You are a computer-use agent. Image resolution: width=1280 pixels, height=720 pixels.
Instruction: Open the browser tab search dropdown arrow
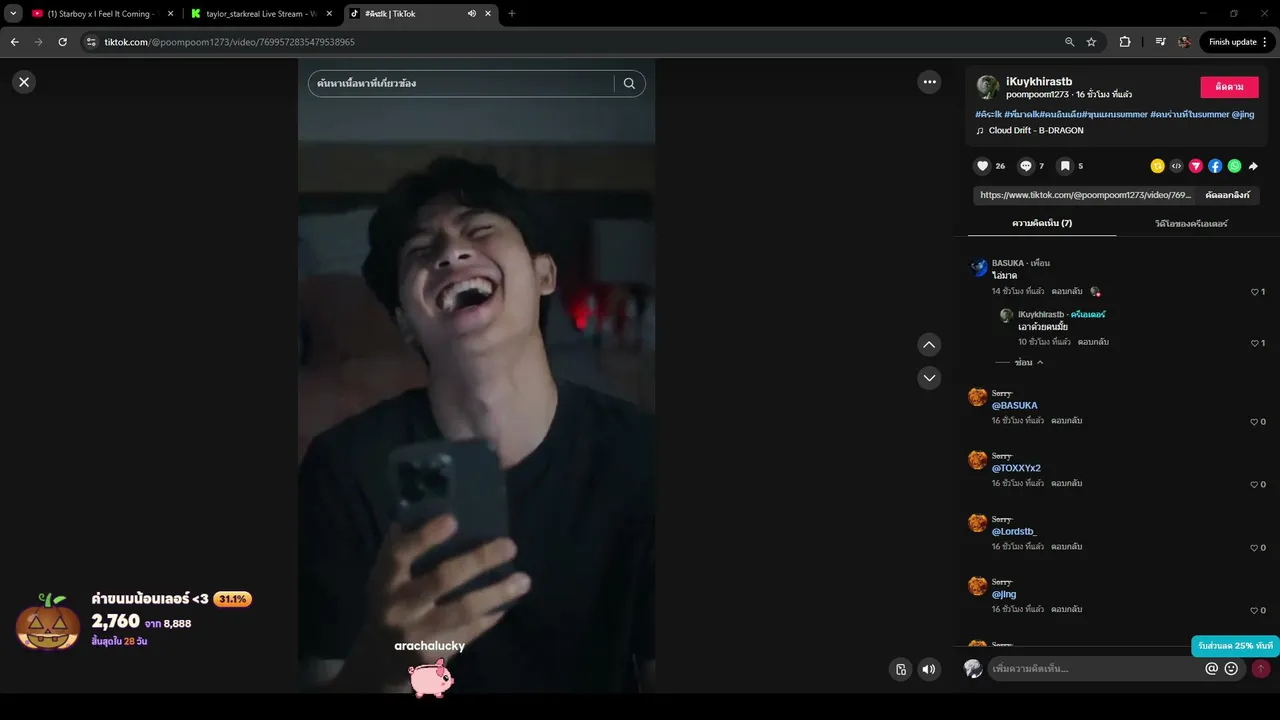[x=13, y=14]
